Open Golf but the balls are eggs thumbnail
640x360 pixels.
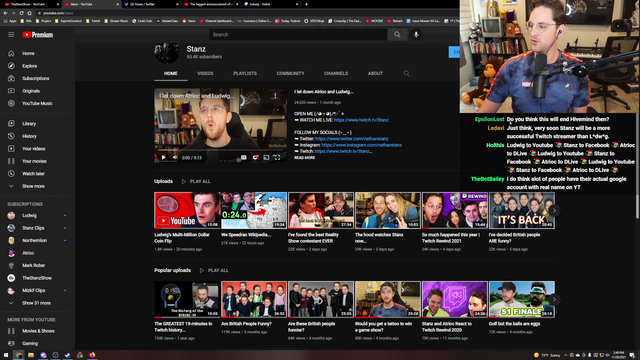pyautogui.click(x=522, y=299)
